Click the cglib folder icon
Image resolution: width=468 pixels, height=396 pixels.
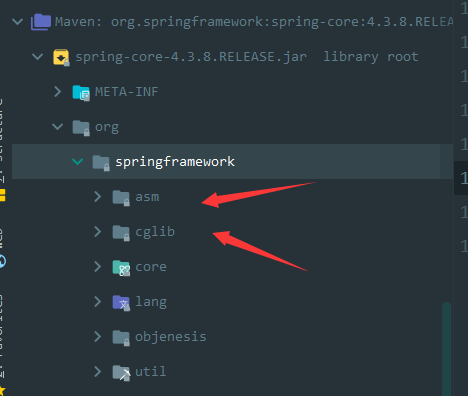[121, 233]
